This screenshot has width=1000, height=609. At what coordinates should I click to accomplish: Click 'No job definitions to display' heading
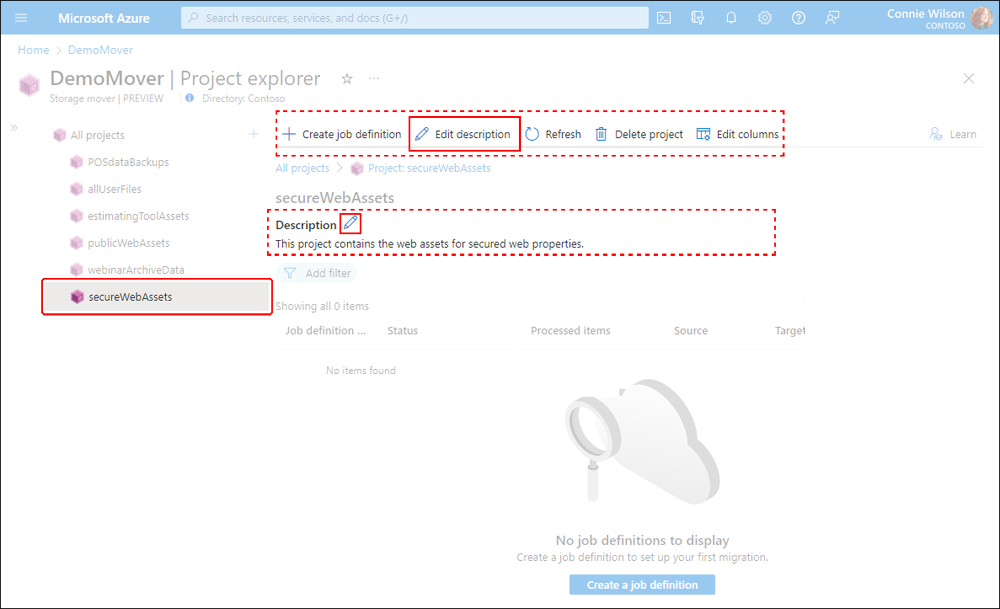(x=642, y=540)
